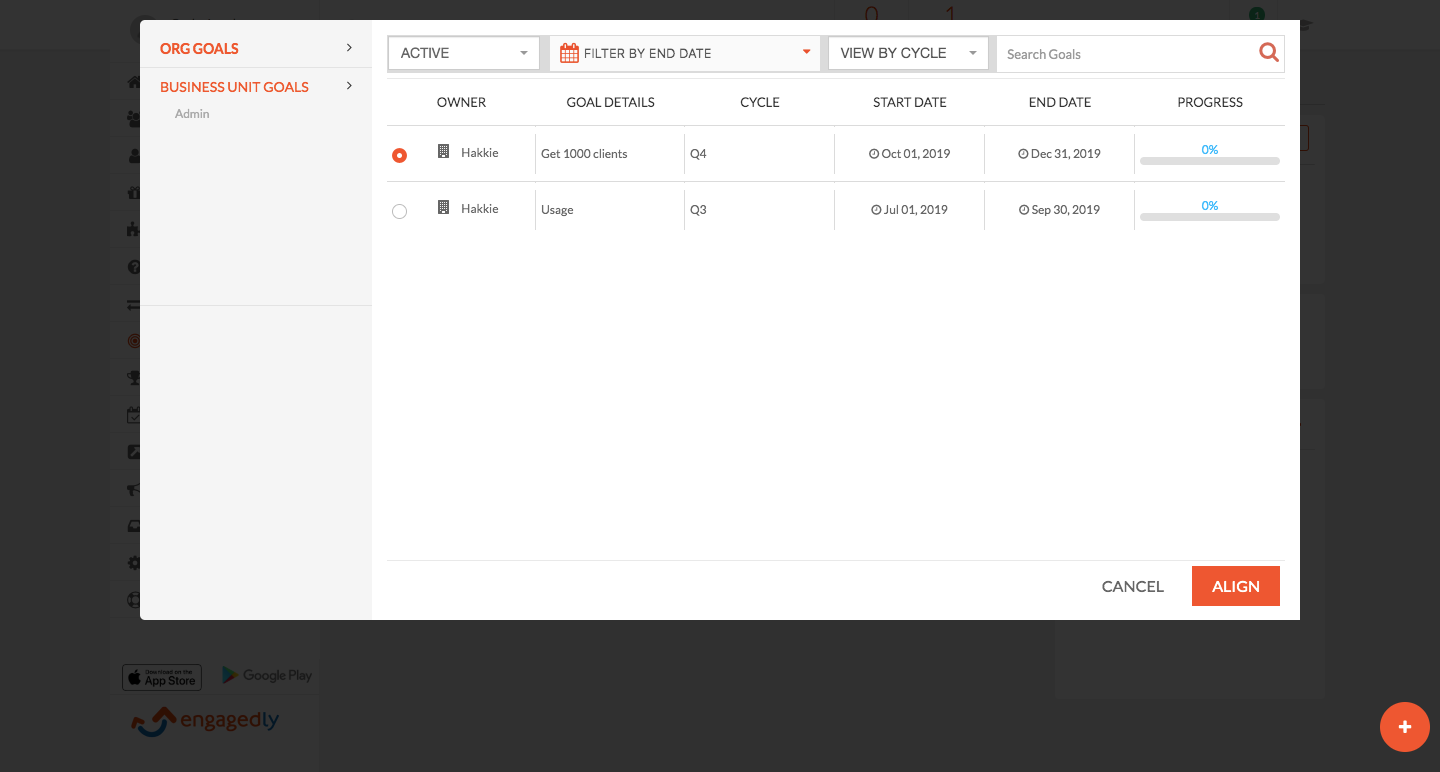
Task: Open the Filter By End Date dropdown
Action: (x=684, y=53)
